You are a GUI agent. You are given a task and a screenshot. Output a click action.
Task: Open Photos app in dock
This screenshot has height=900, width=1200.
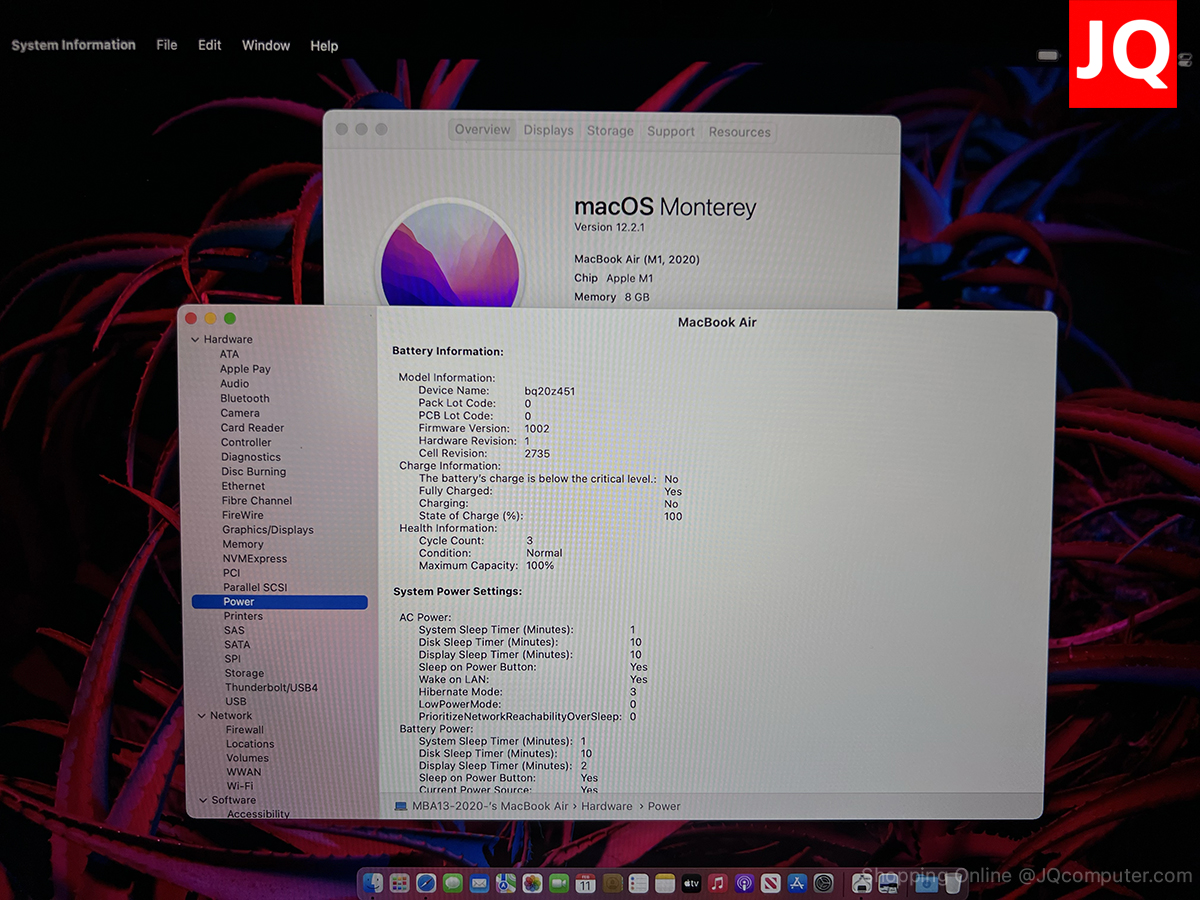pyautogui.click(x=532, y=883)
